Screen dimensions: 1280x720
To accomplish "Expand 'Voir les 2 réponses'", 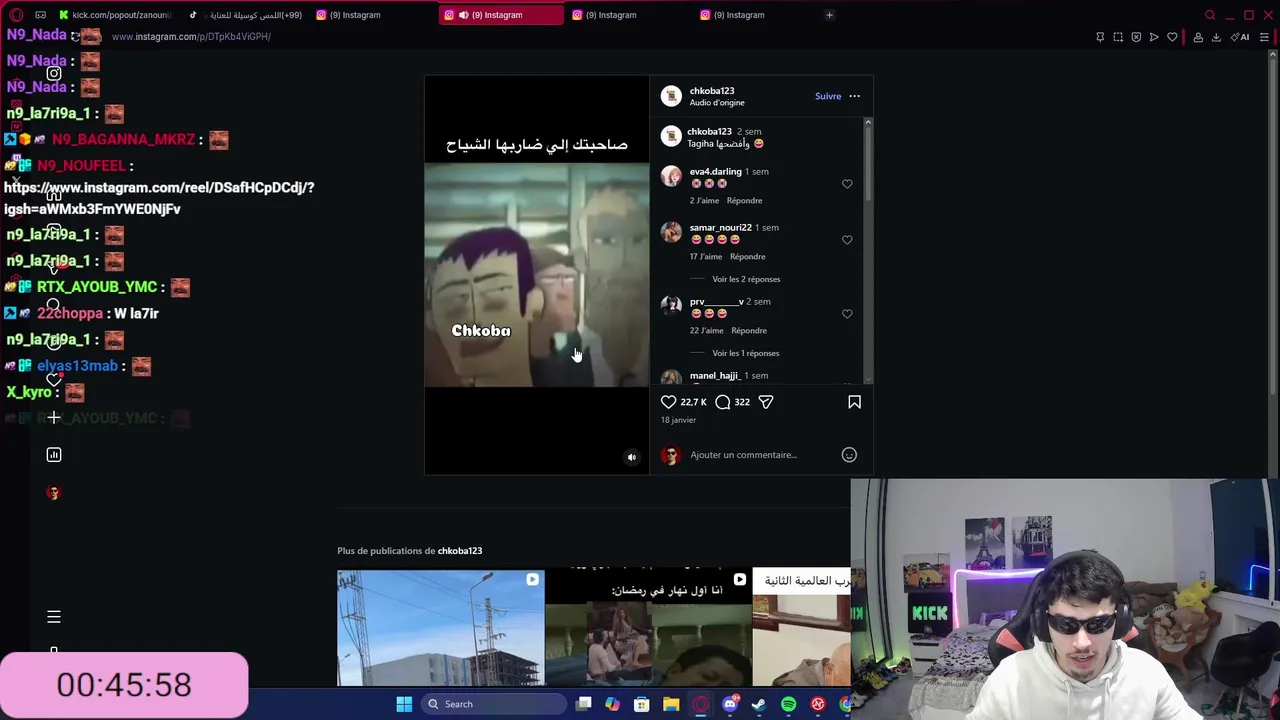I will pyautogui.click(x=746, y=279).
